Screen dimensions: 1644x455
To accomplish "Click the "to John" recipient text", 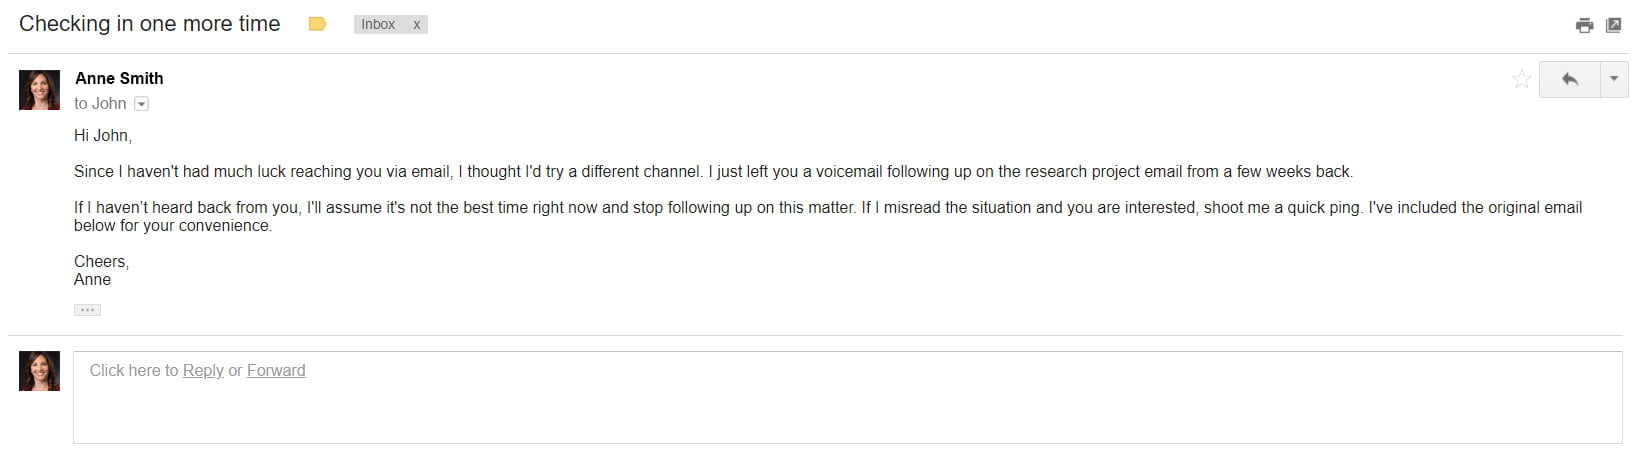I will pos(100,104).
